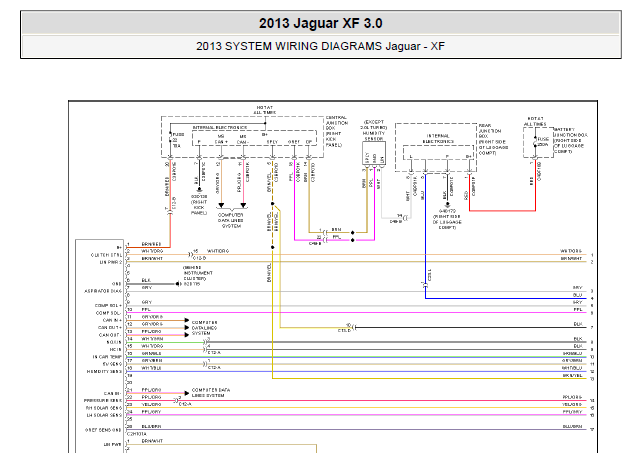Select the 250A fuse in battery junction box
The image size is (635, 453).
coord(543,142)
